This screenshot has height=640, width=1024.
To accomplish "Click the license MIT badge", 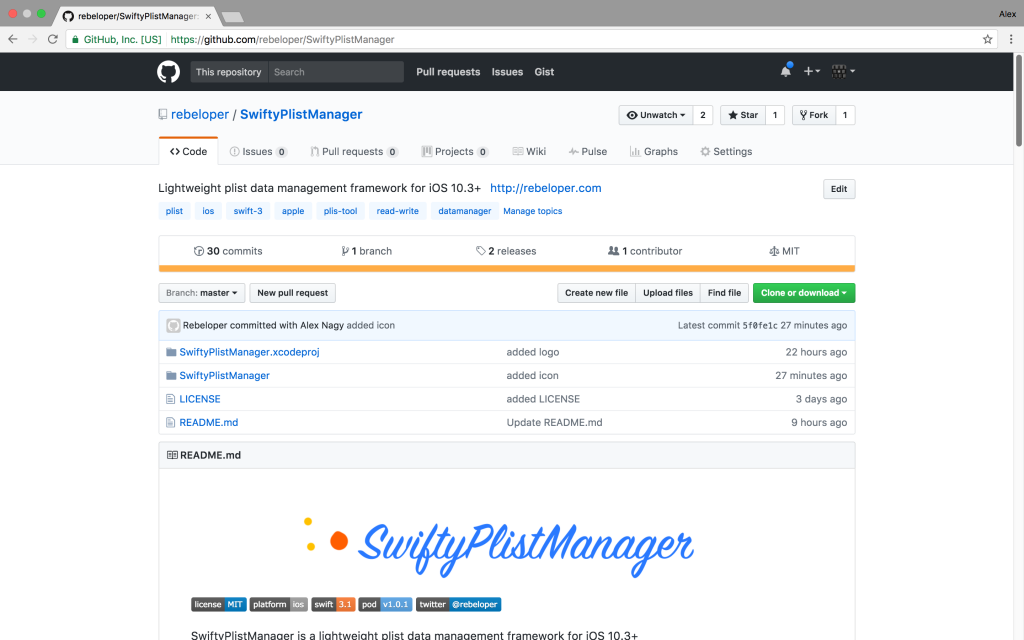I will (x=219, y=604).
